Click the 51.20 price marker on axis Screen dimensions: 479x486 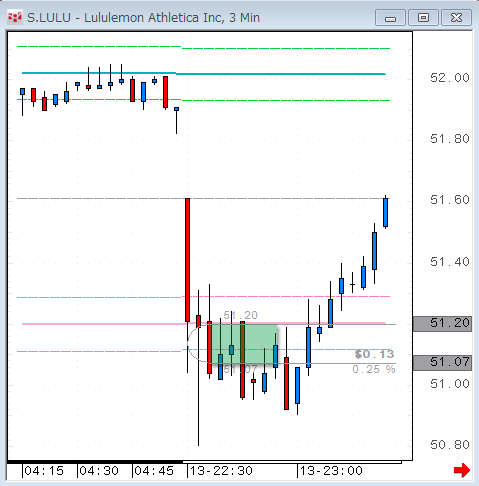coord(442,324)
